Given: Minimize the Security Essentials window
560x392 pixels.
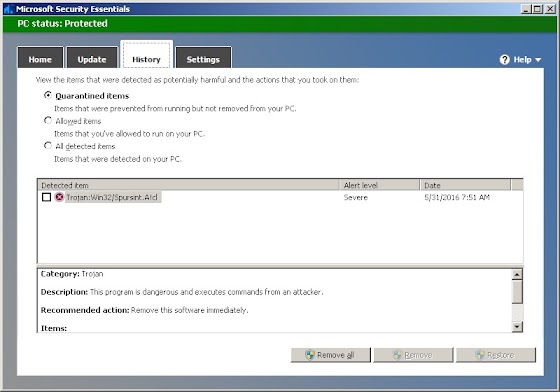Looking at the screenshot, I should 526,9.
